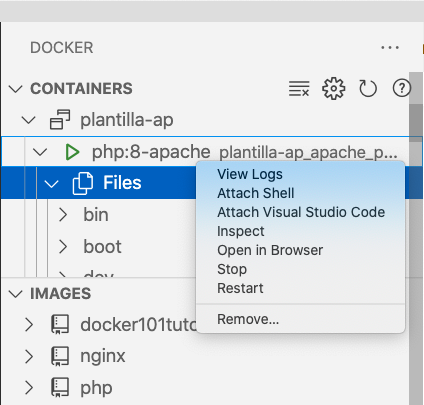Collapse the CONTAINERS section
This screenshot has height=405, width=424.
(15, 89)
